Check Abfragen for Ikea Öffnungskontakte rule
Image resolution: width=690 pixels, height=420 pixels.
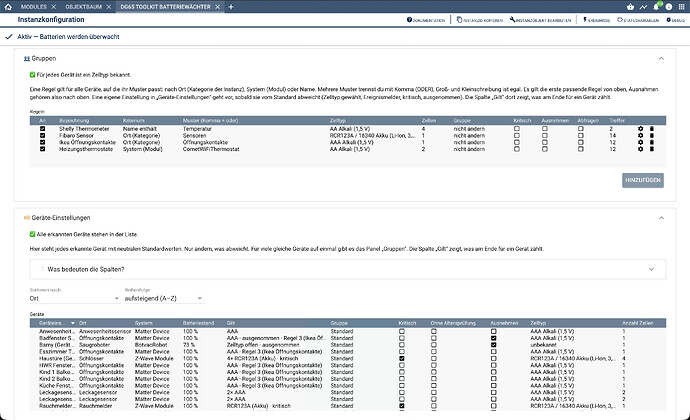pos(580,142)
